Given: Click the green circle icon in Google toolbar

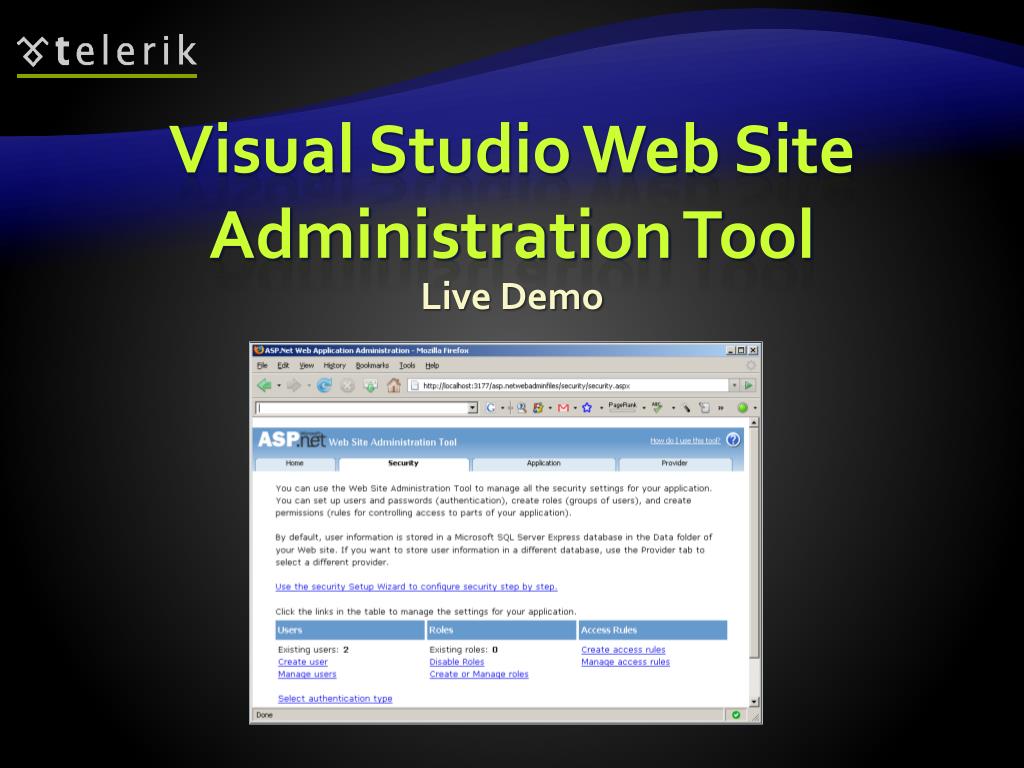Looking at the screenshot, I should pos(743,408).
